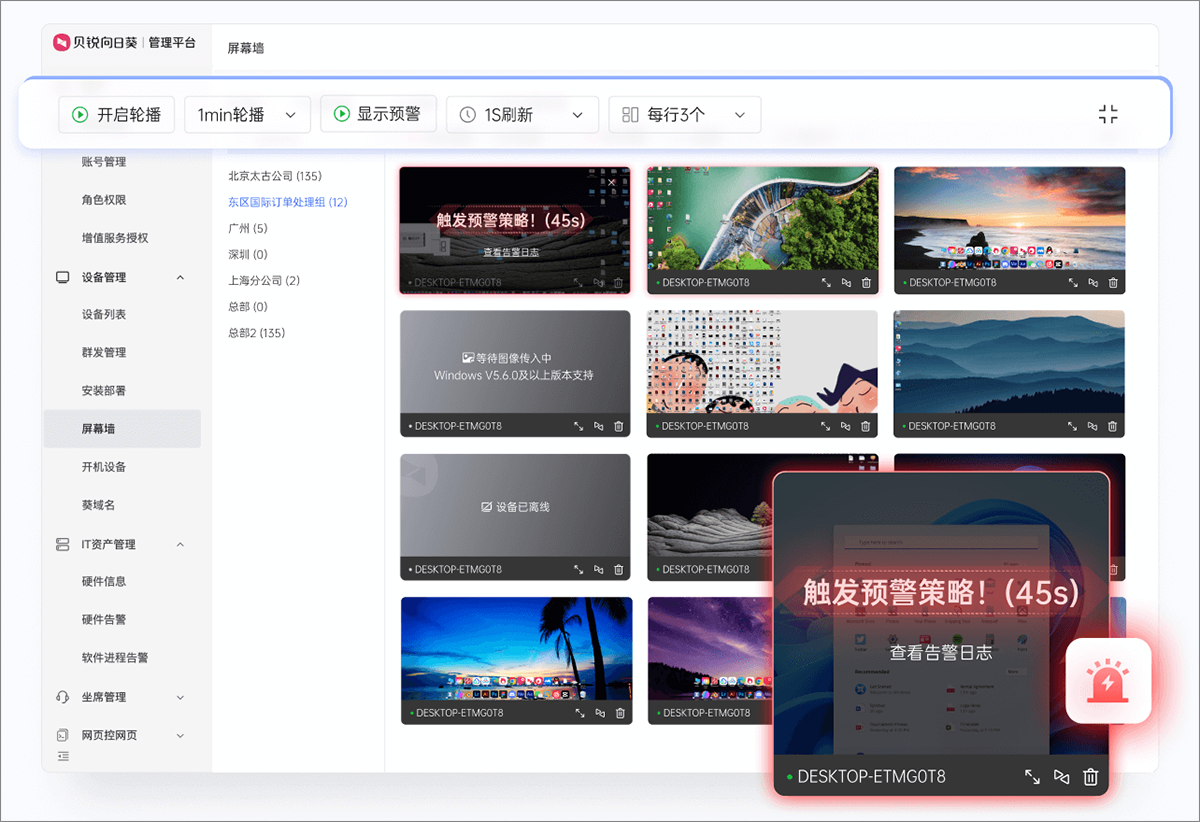Open the 1min轮播 interval dropdown
Screen dimensions: 1200x822
point(247,115)
